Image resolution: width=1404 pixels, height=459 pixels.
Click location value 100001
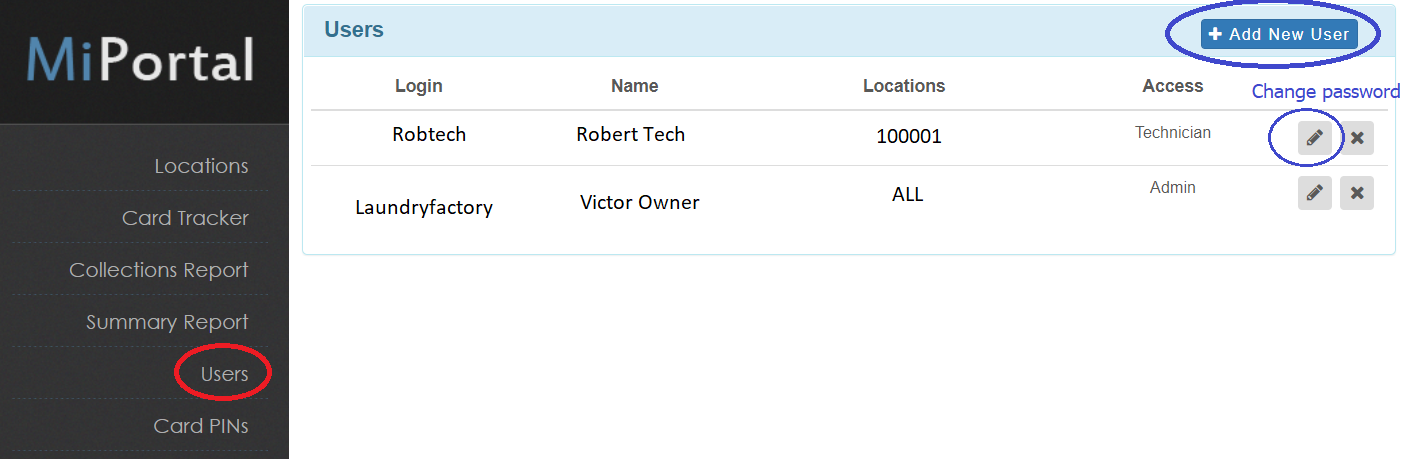pos(909,136)
